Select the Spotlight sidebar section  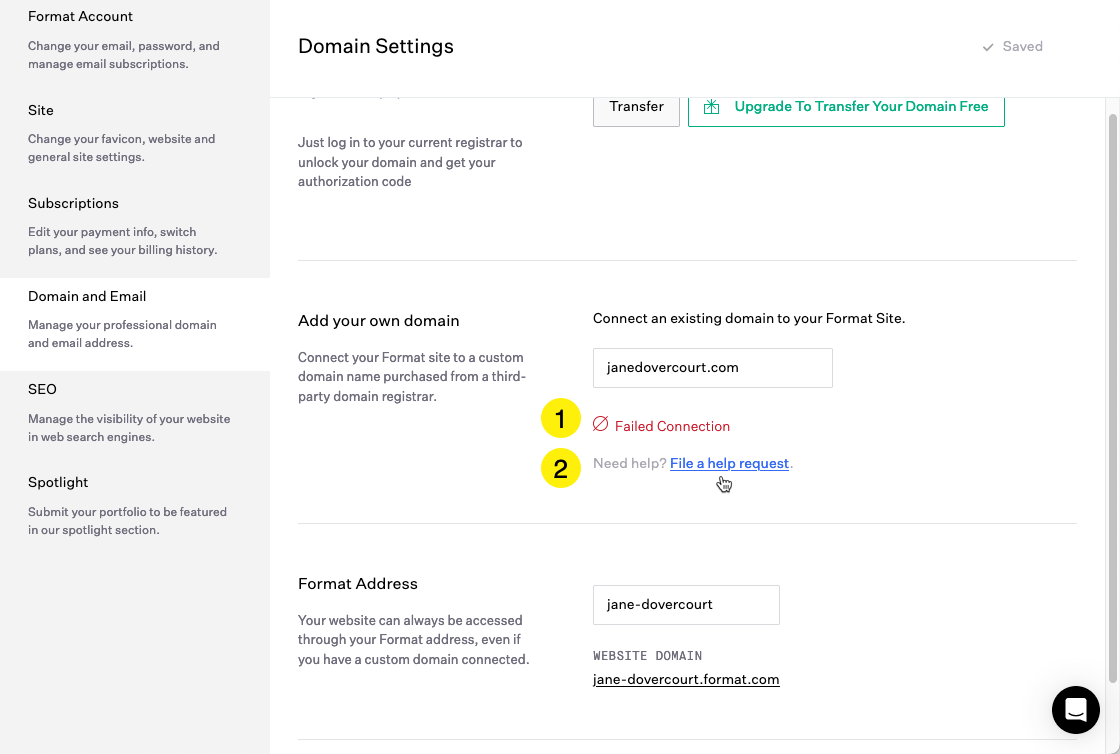pos(57,482)
